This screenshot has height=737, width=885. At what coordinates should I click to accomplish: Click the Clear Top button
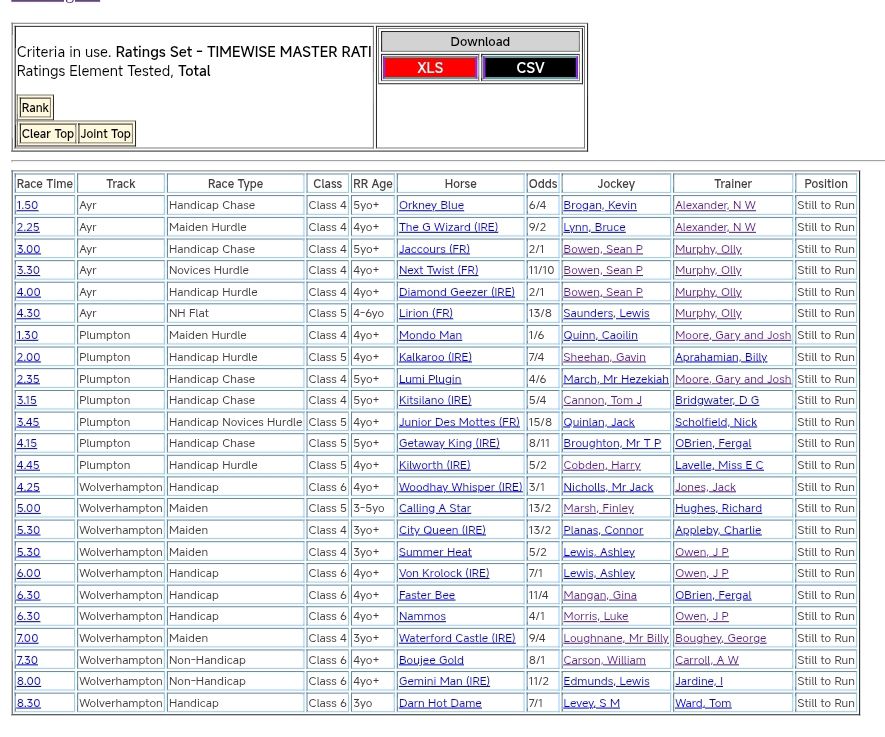click(x=48, y=134)
